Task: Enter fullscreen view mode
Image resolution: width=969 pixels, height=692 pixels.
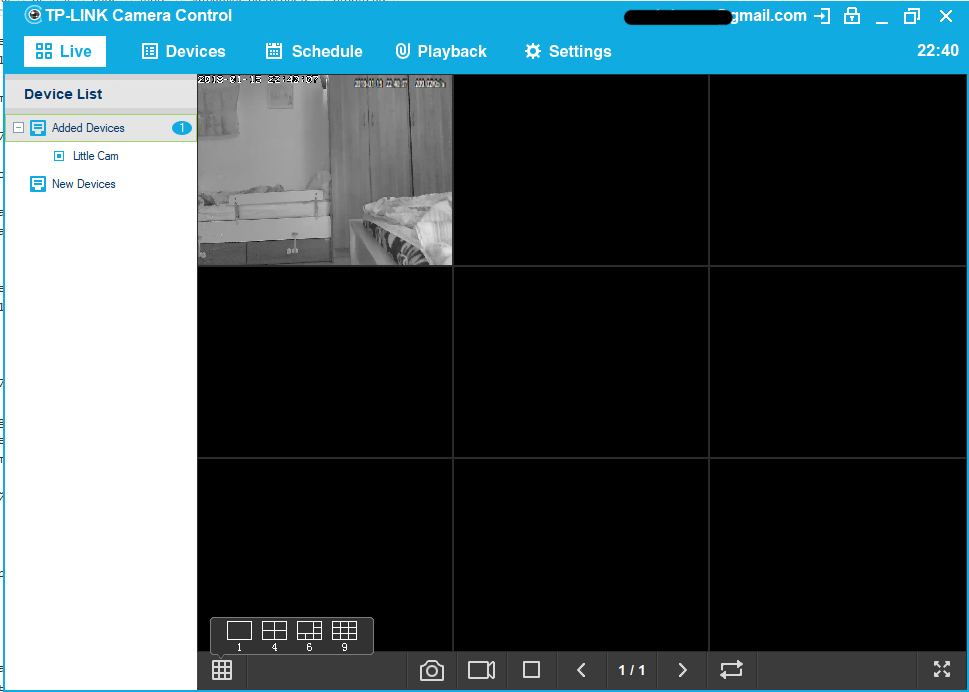Action: pos(941,670)
